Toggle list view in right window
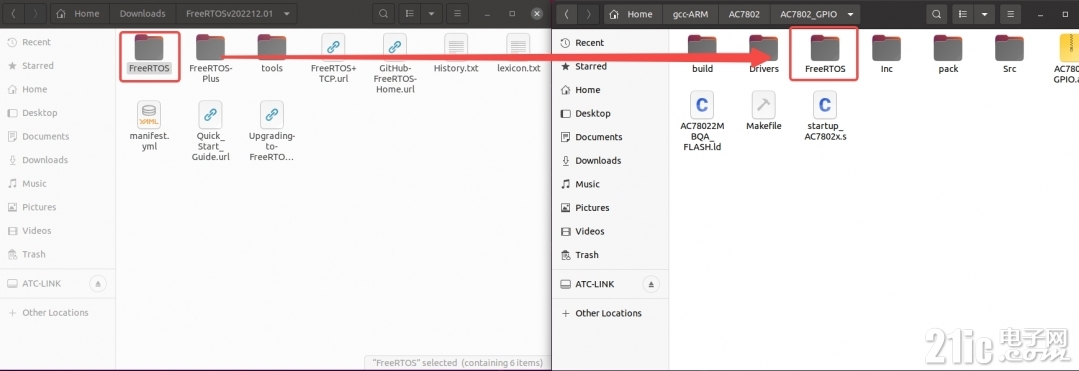Screen dimensions: 1079x371 click(963, 14)
